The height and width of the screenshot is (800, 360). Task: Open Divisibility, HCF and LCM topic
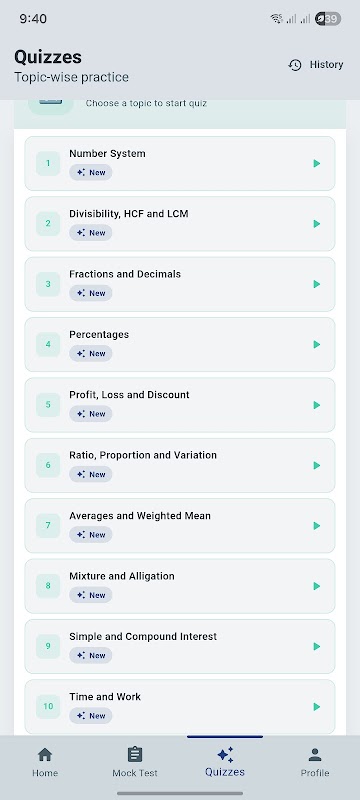[x=179, y=224]
